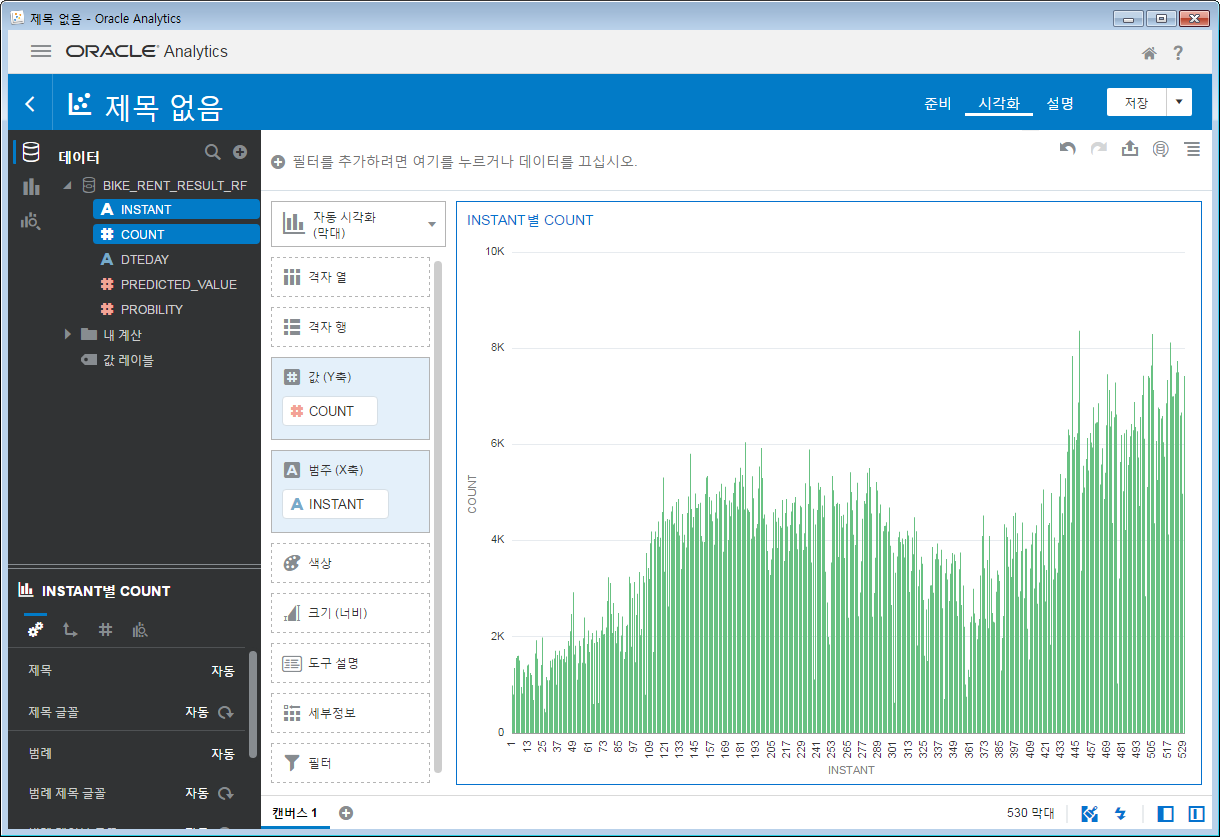The height and width of the screenshot is (837, 1220).
Task: Add a new canvas
Action: pyautogui.click(x=346, y=813)
